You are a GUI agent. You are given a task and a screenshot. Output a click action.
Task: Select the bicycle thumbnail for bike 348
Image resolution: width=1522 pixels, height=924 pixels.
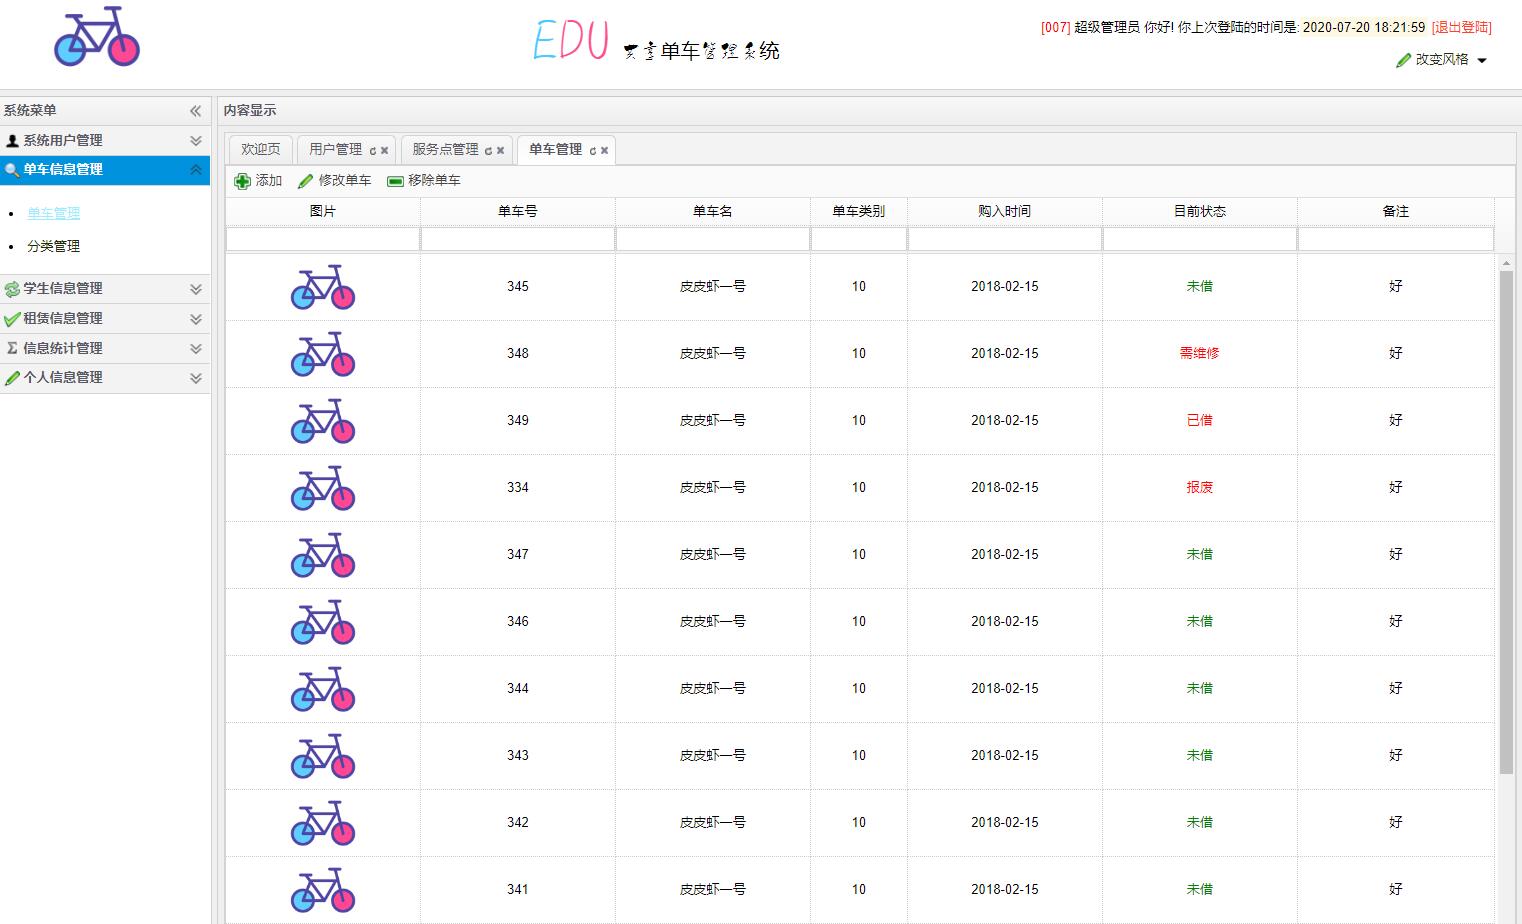pos(323,354)
